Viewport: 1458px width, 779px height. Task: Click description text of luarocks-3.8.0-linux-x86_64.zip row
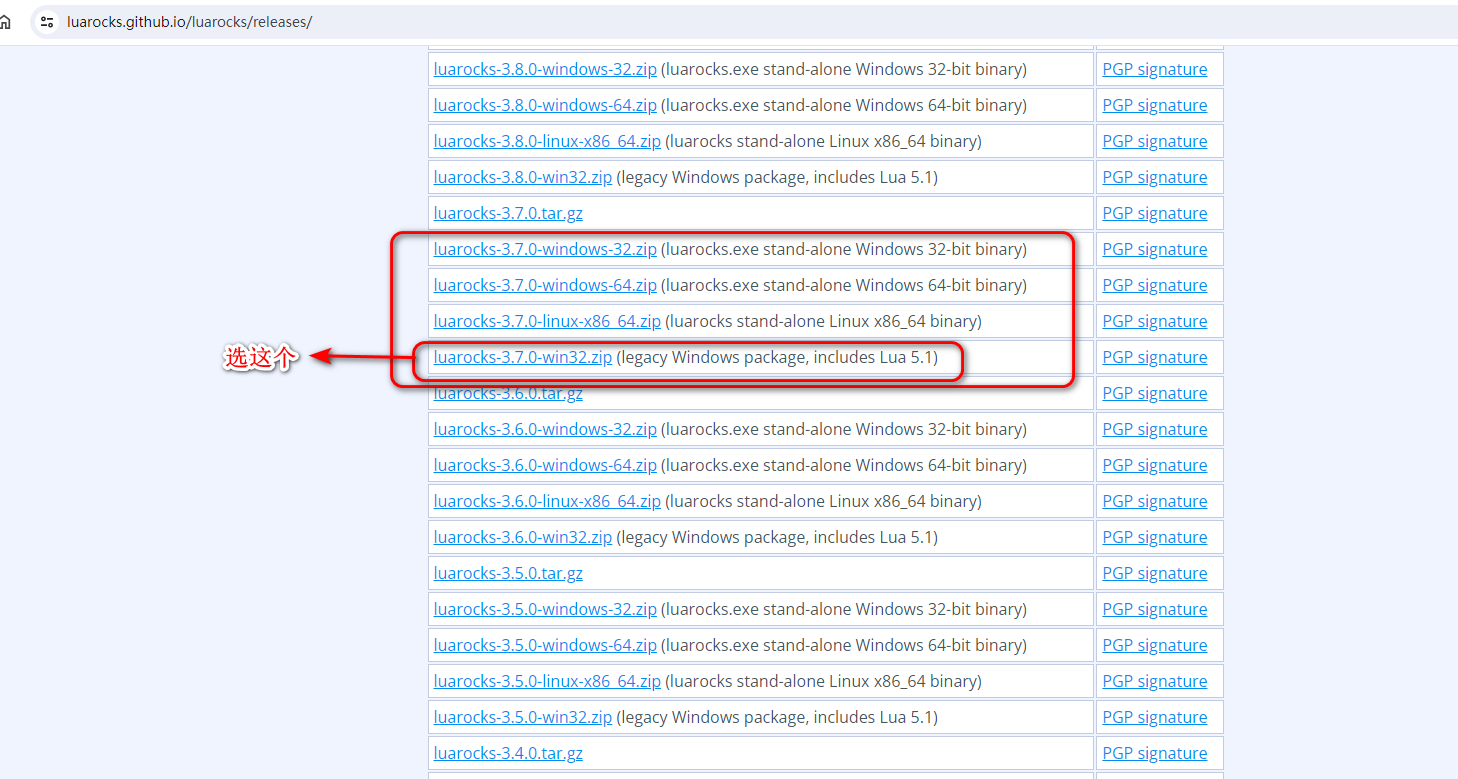(823, 141)
